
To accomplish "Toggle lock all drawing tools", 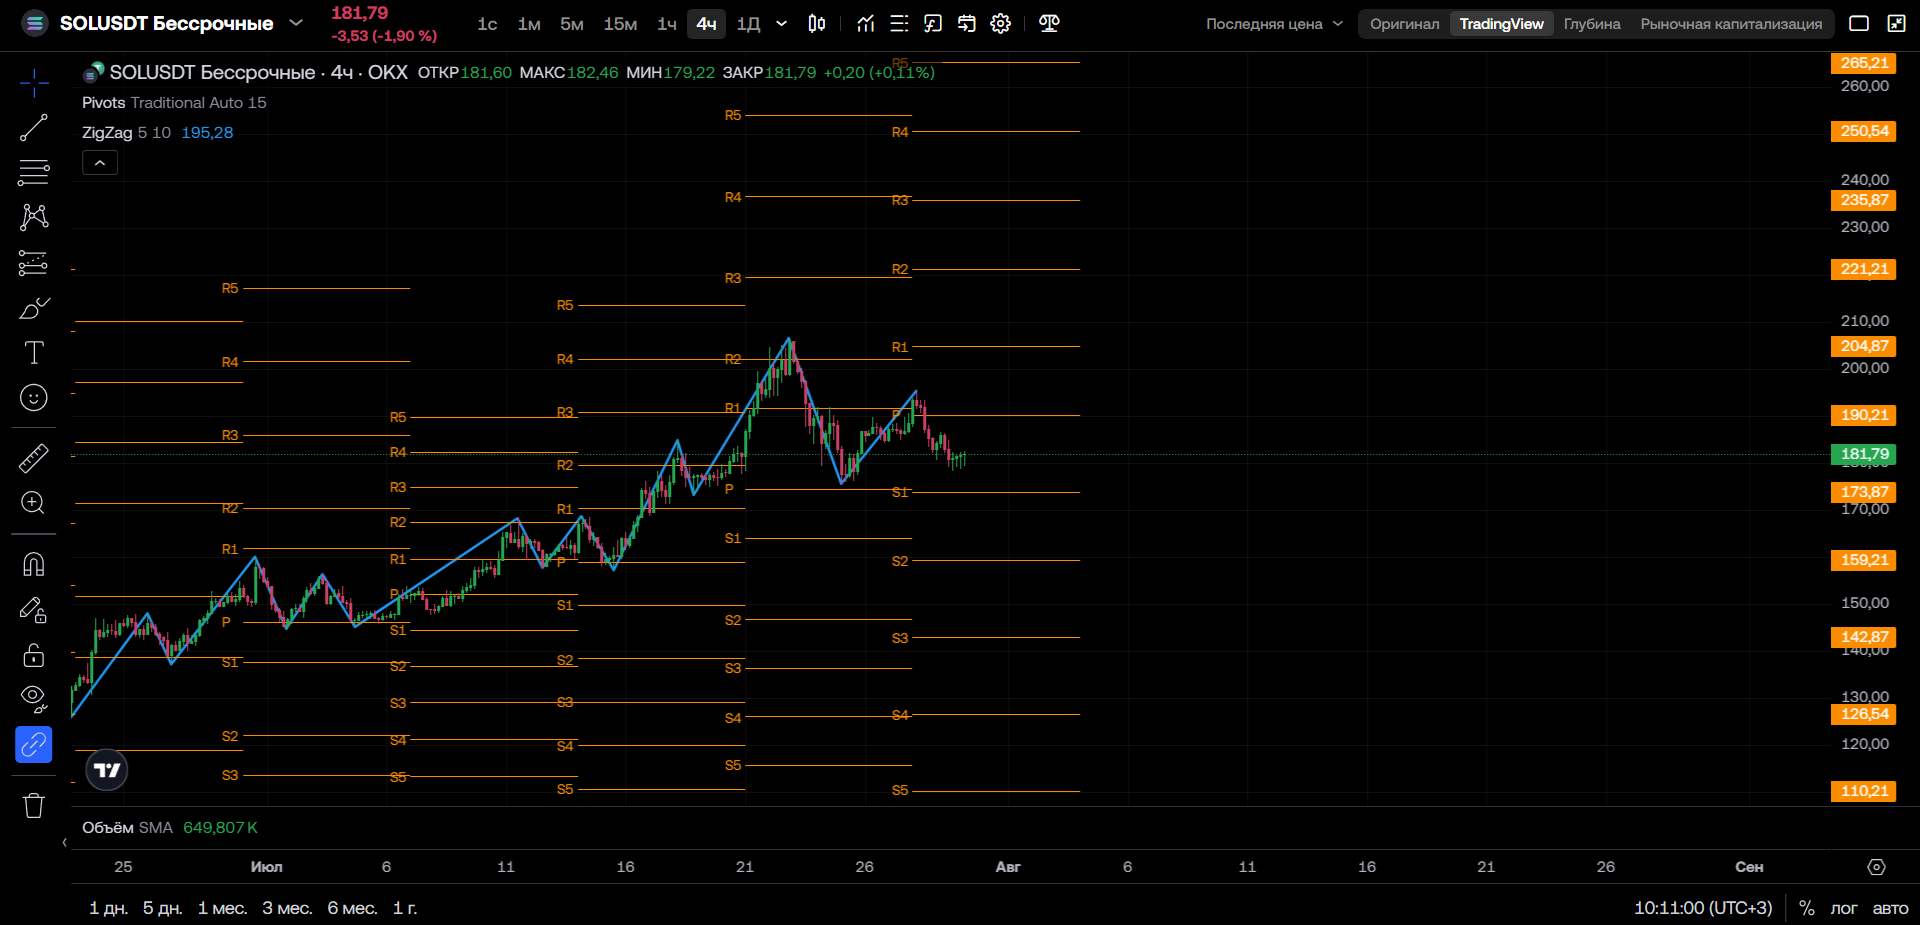I will 33,655.
